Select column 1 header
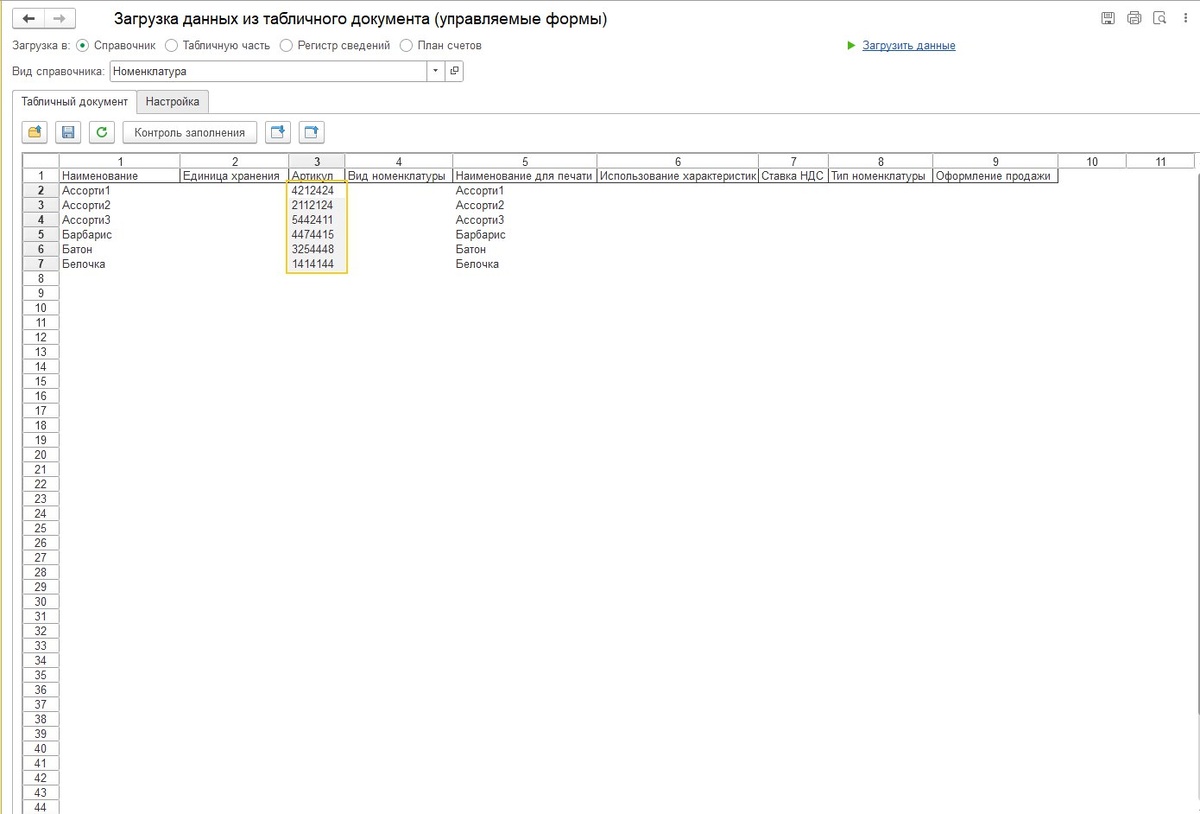This screenshot has width=1200, height=814. (120, 161)
